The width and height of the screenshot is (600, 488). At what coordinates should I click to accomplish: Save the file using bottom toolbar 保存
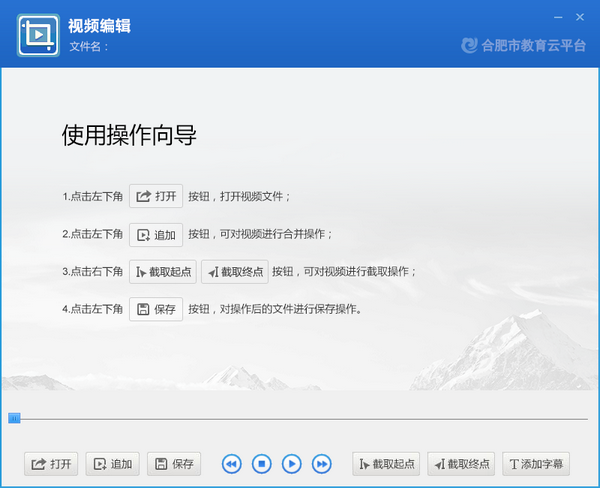pos(174,464)
